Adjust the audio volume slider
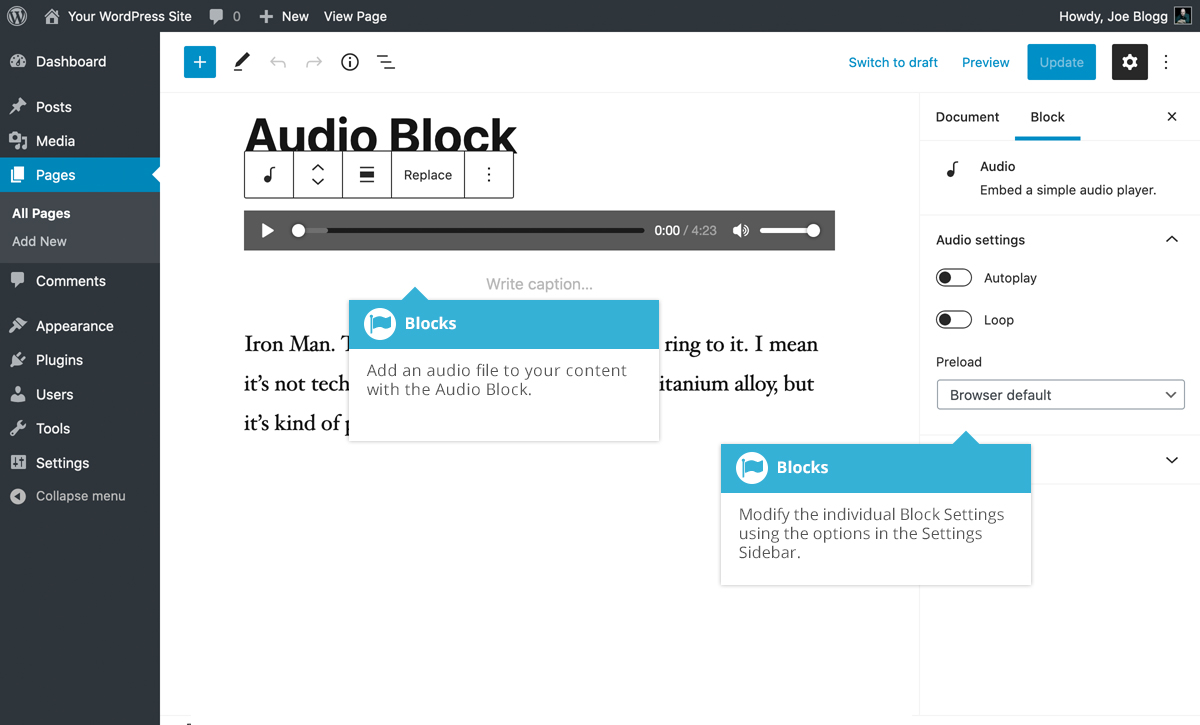This screenshot has height=725, width=1200. click(x=790, y=230)
